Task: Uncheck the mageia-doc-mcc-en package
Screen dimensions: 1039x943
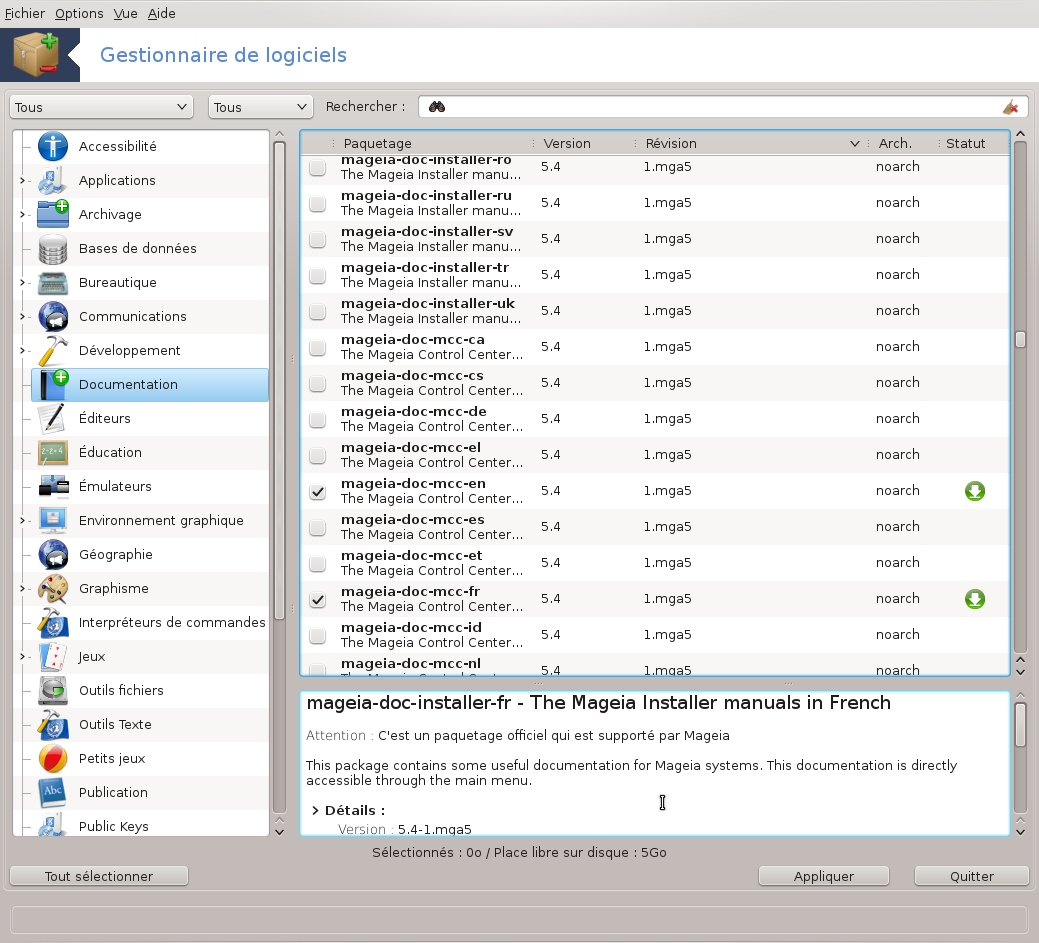Action: pyautogui.click(x=318, y=492)
